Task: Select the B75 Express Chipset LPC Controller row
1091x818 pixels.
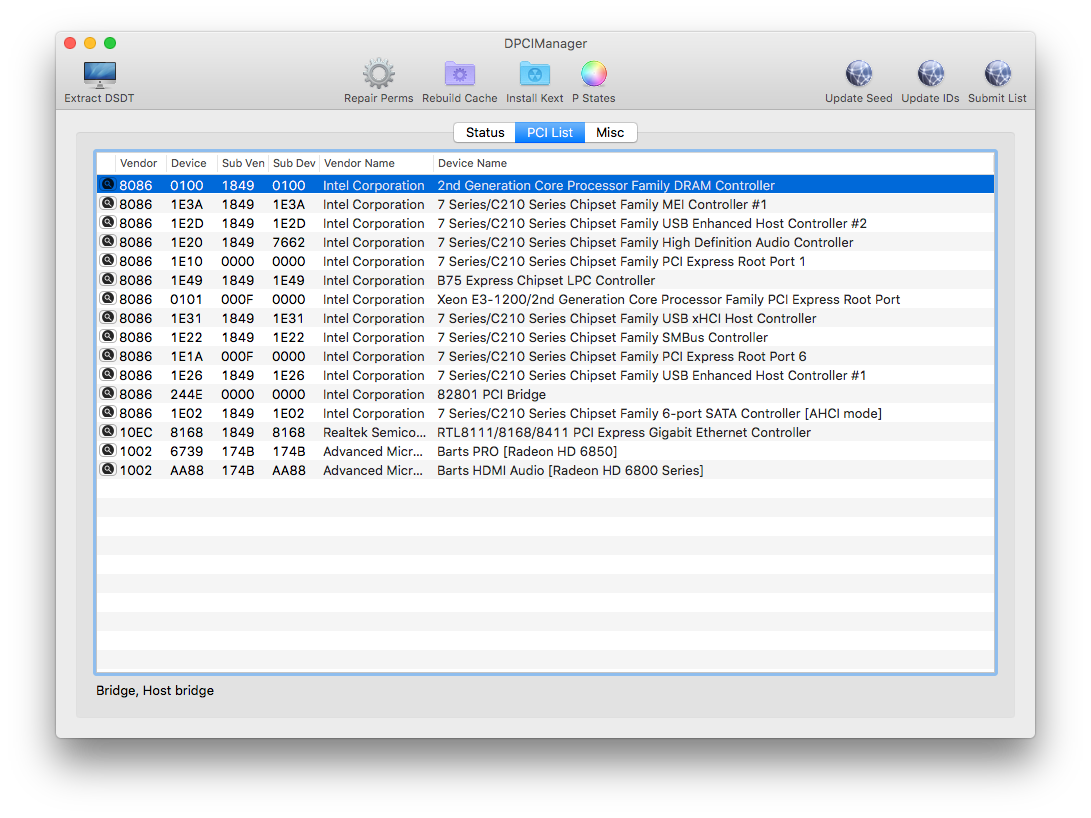Action: (546, 281)
